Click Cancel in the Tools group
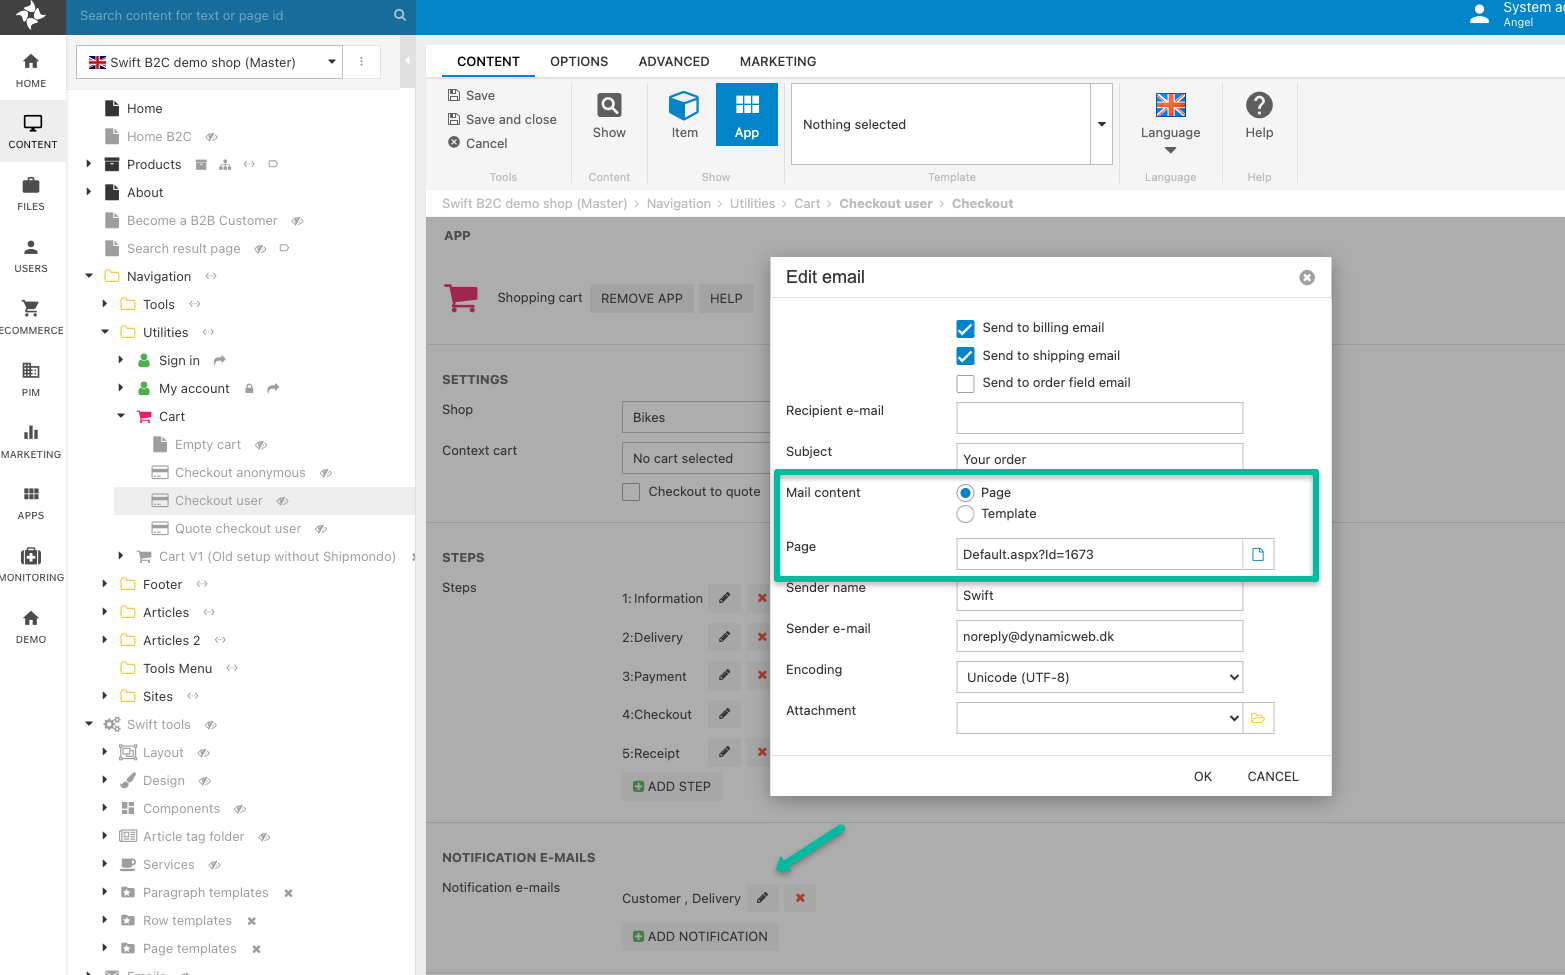The image size is (1565, 975). 478,143
